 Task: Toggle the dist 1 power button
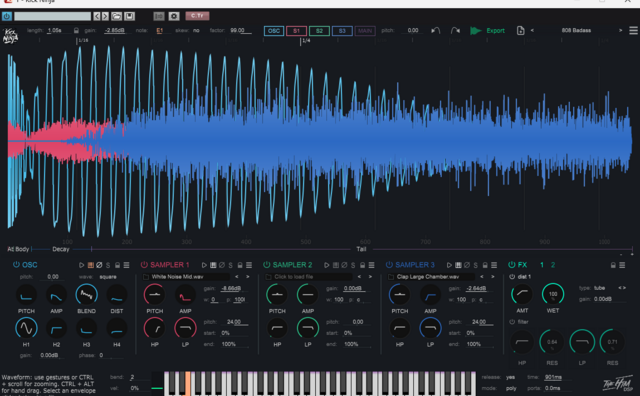[x=512, y=277]
